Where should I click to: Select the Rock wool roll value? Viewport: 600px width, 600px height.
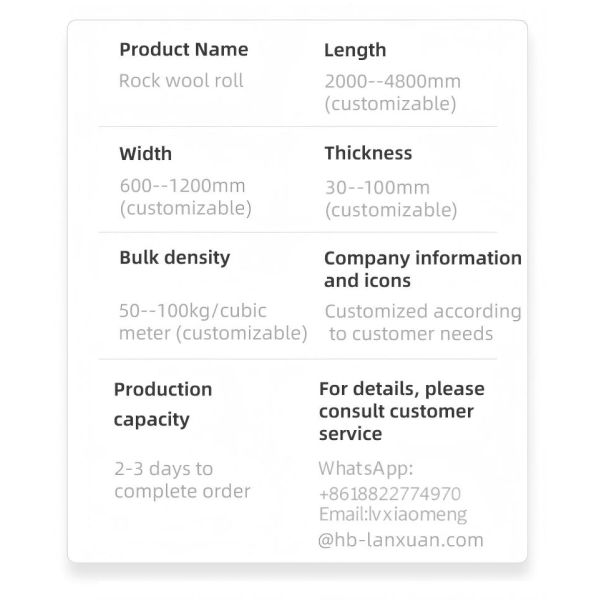pos(181,81)
